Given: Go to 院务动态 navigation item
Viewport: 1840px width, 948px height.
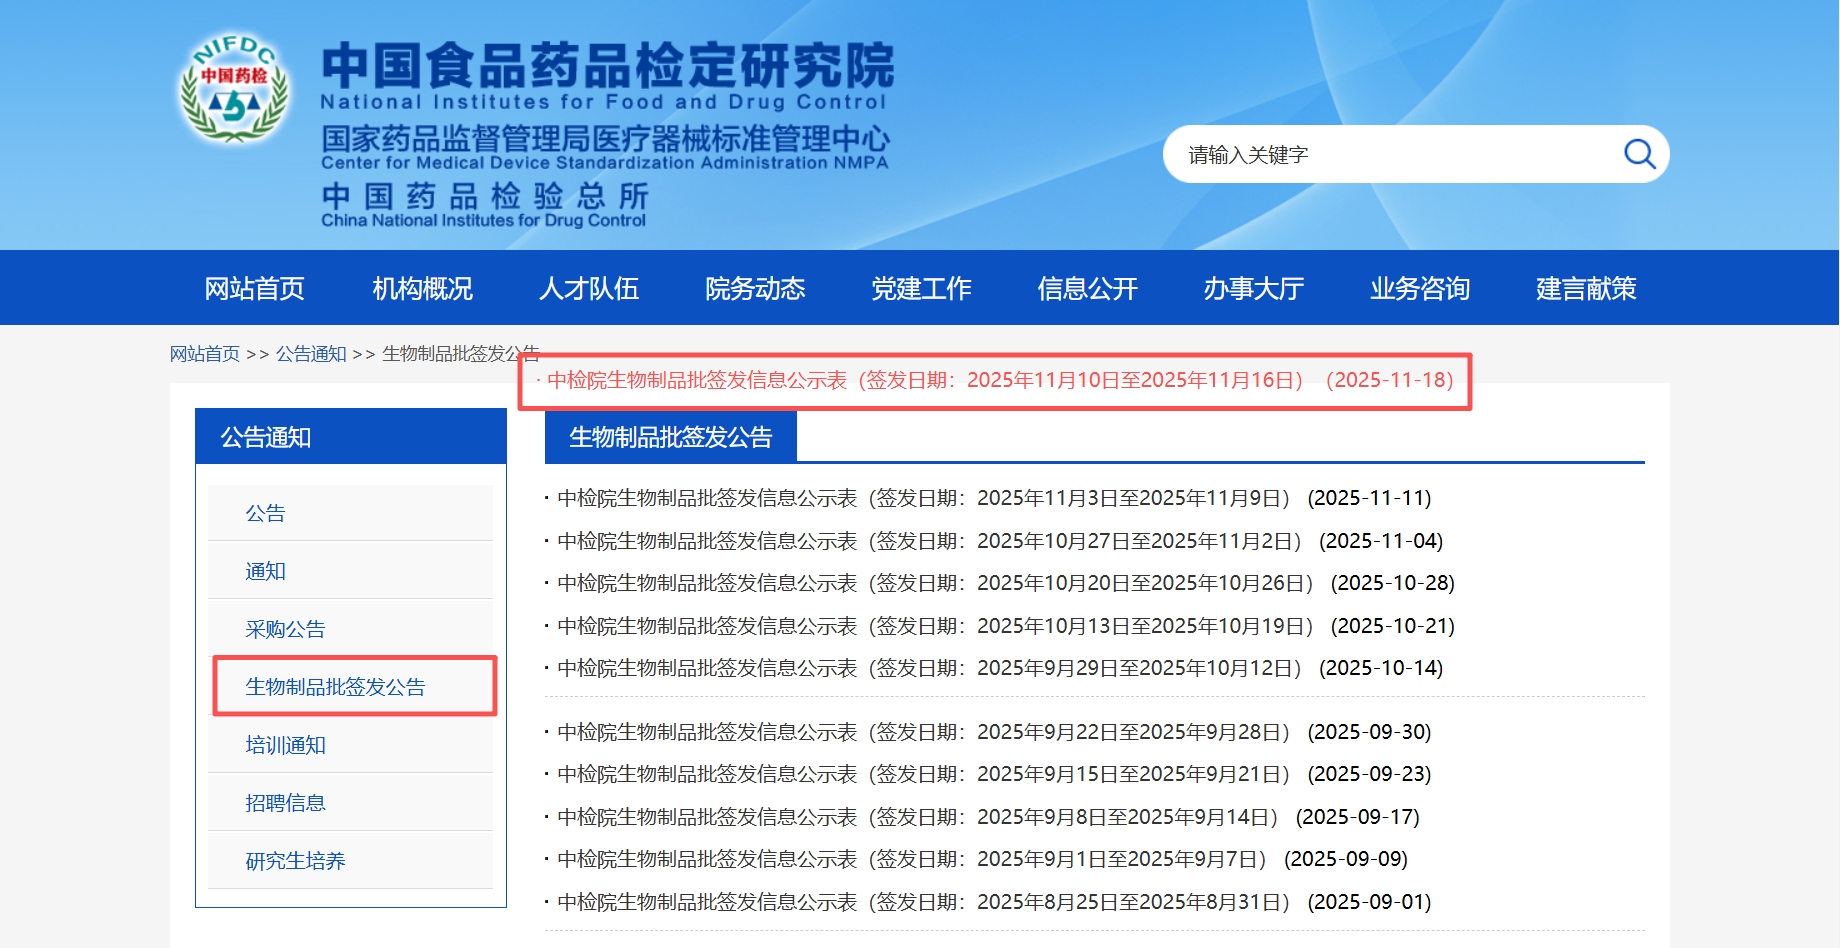Looking at the screenshot, I should click(755, 288).
